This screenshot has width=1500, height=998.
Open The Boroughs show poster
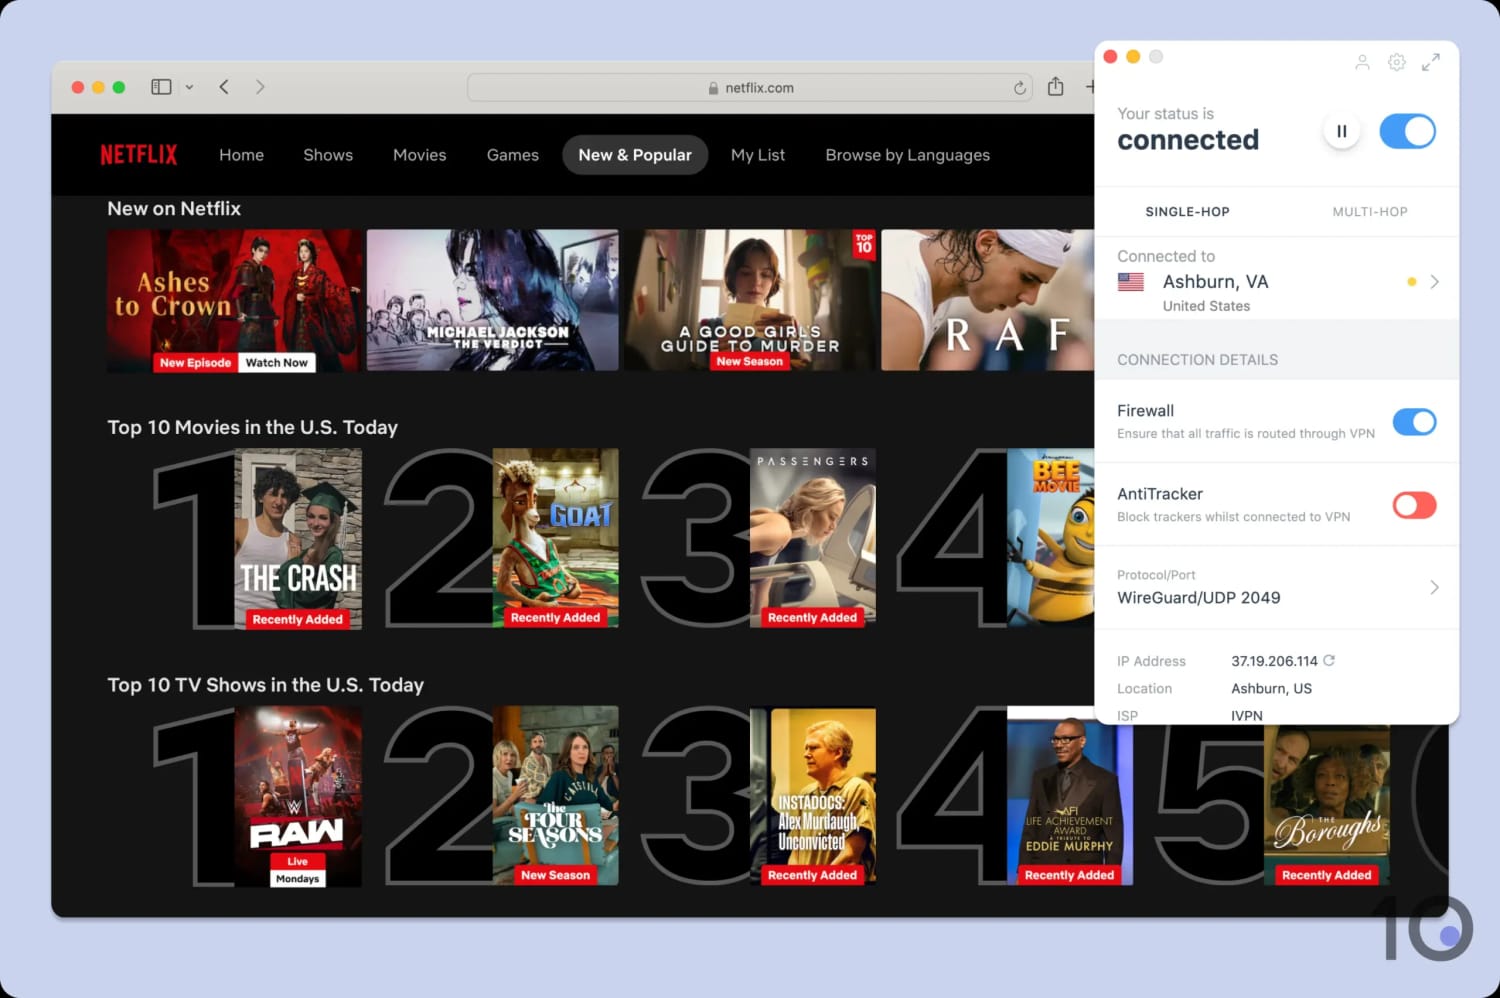pyautogui.click(x=1327, y=805)
